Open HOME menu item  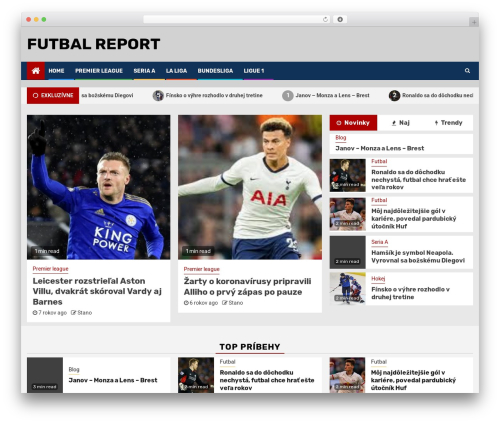click(x=56, y=71)
